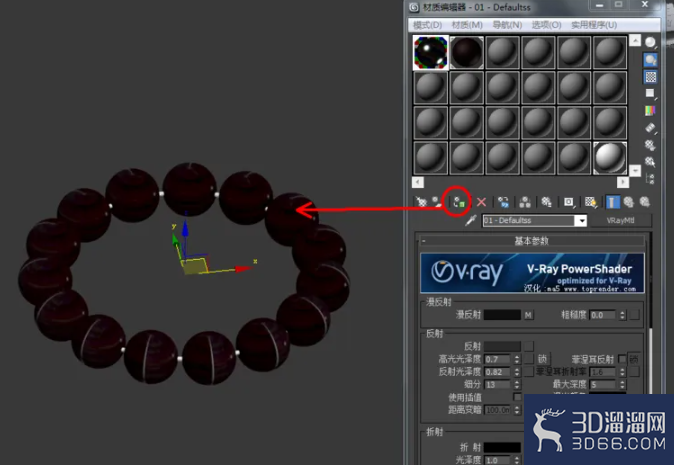Click the 反射光泽度 0.82 field
The height and width of the screenshot is (465, 674).
(x=499, y=372)
